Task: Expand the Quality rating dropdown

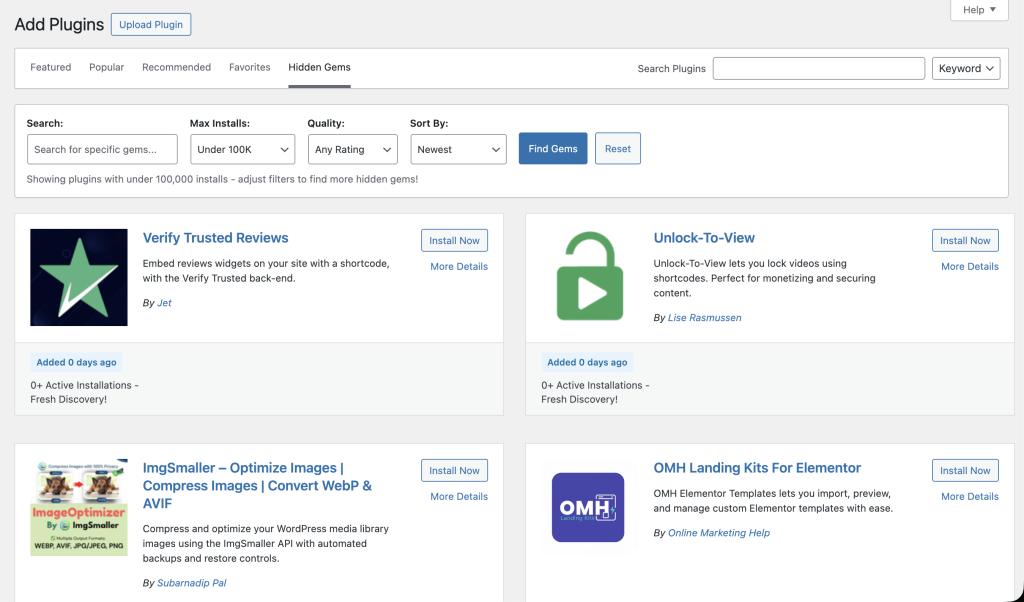Action: tap(353, 150)
